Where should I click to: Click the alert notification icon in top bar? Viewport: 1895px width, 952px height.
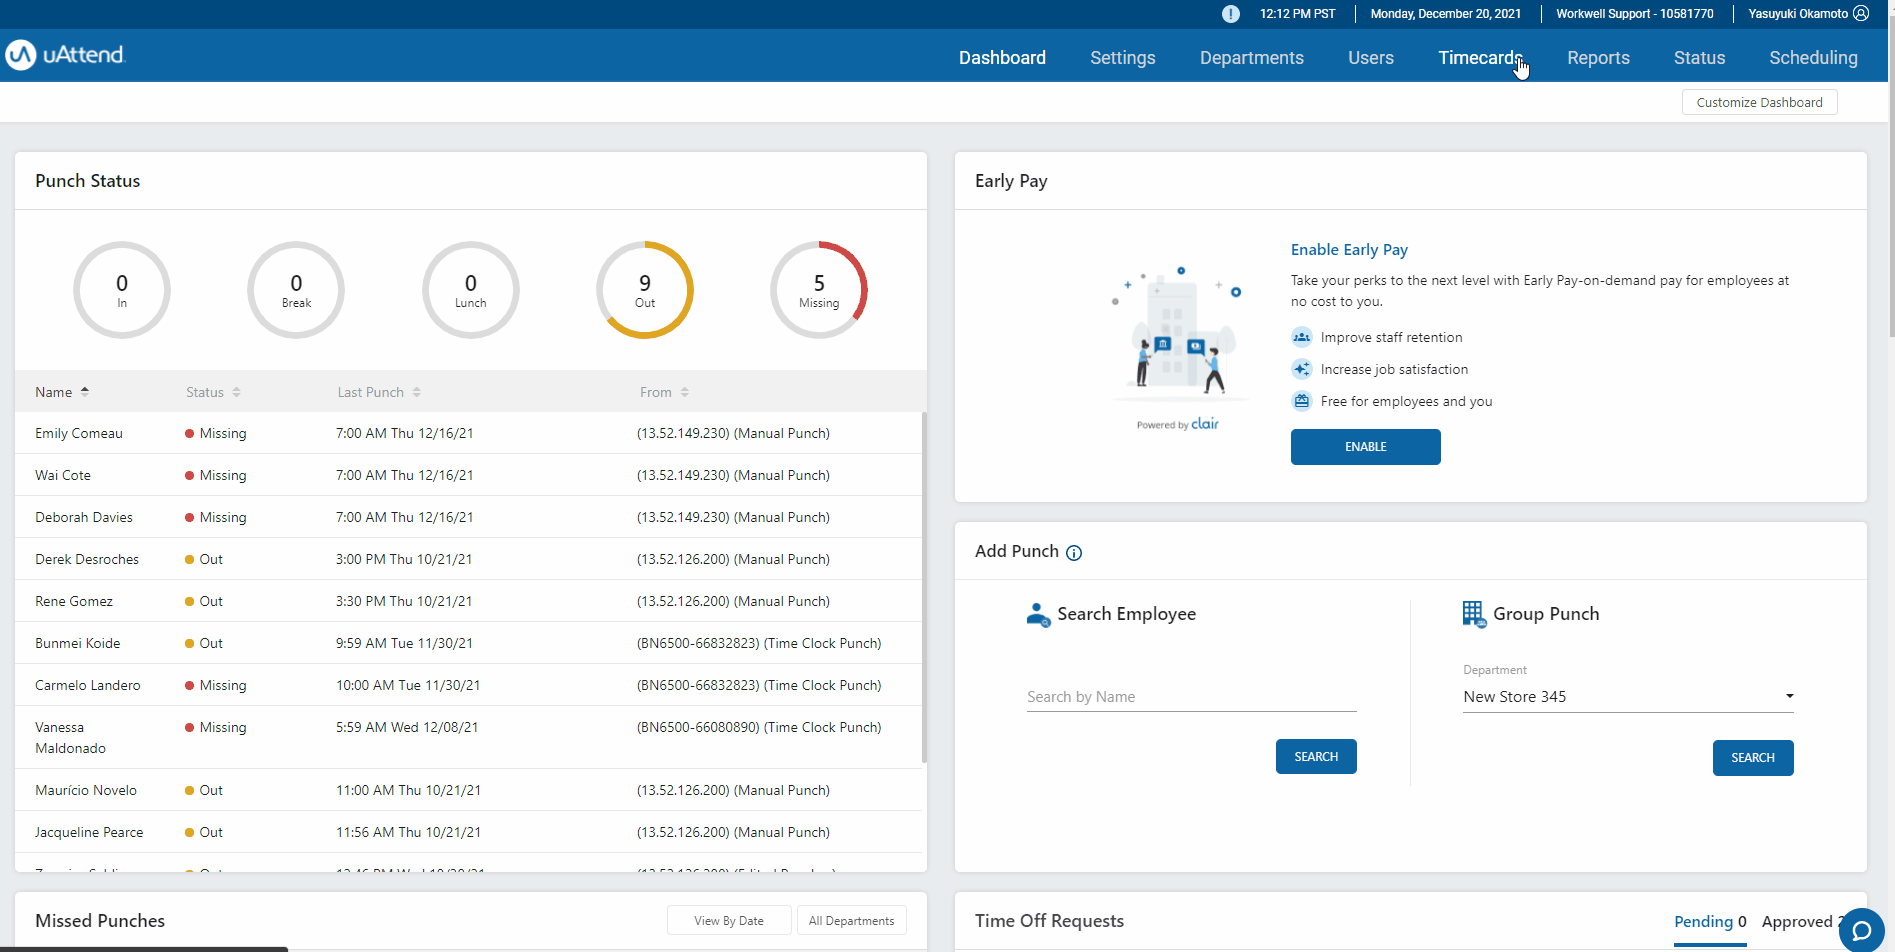[x=1231, y=14]
